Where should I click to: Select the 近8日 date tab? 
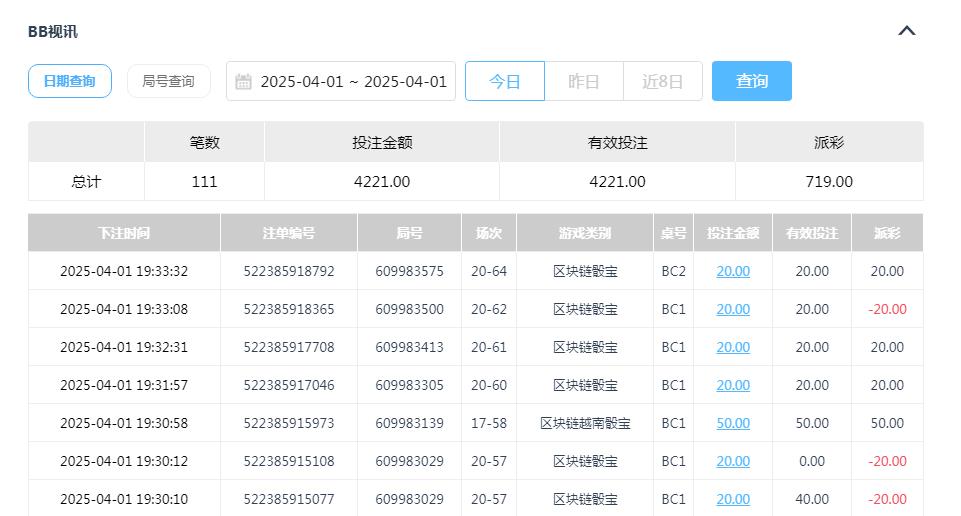pos(662,81)
